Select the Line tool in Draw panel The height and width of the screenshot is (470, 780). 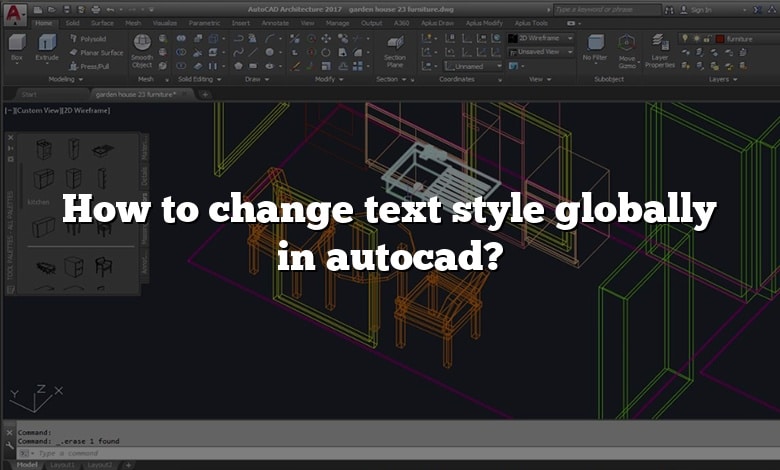click(253, 52)
